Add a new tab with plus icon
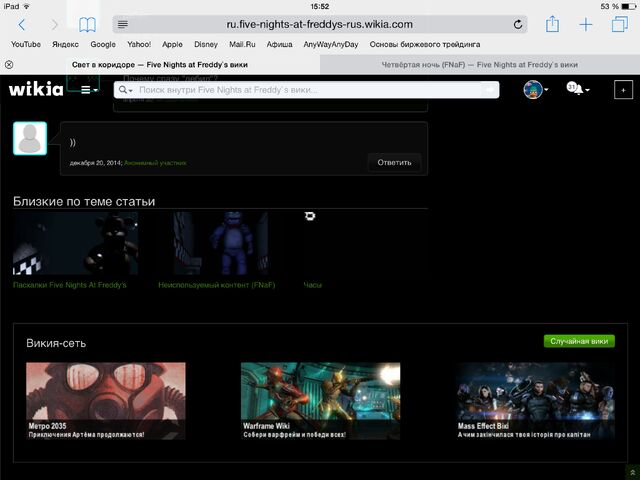 [586, 24]
